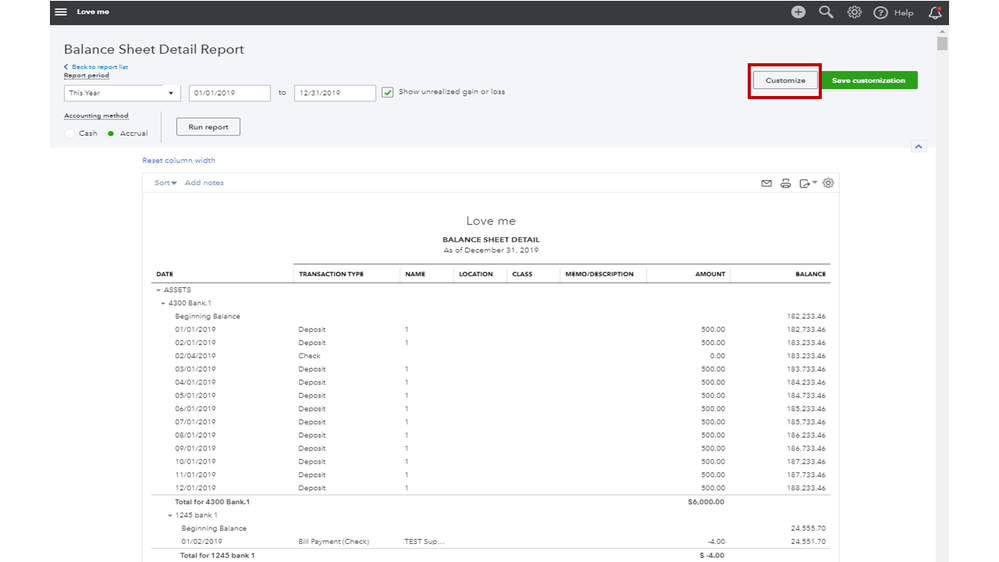999x562 pixels.
Task: Click the notifications bell icon
Action: point(935,12)
